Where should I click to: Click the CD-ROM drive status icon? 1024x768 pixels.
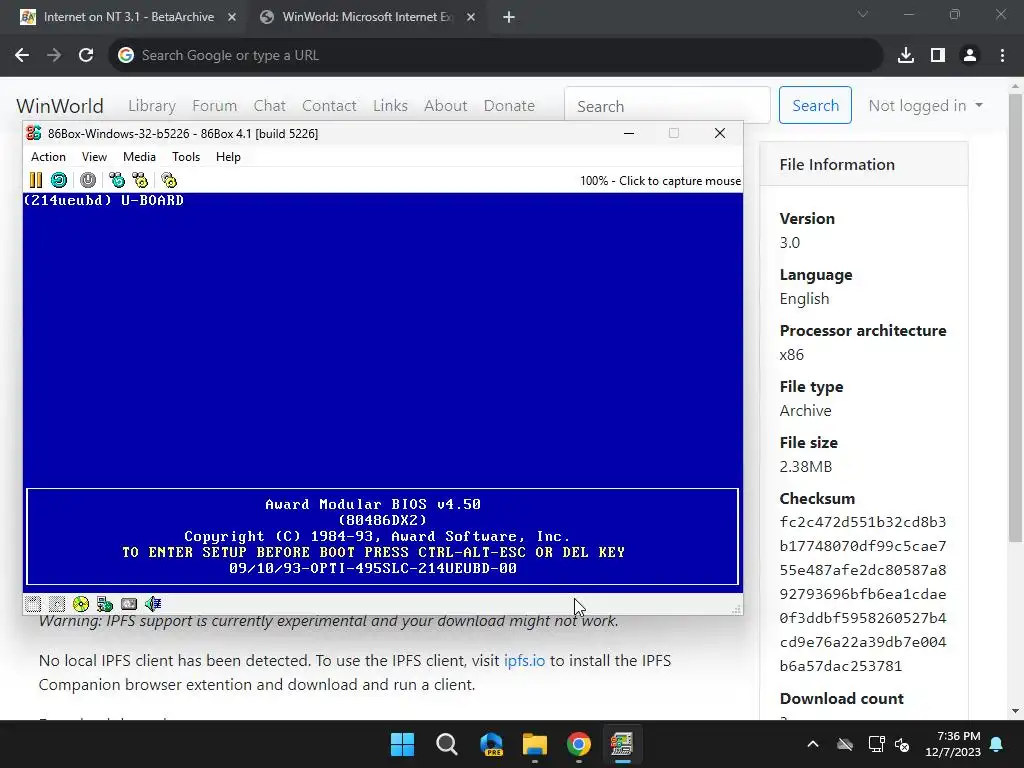(x=81, y=604)
